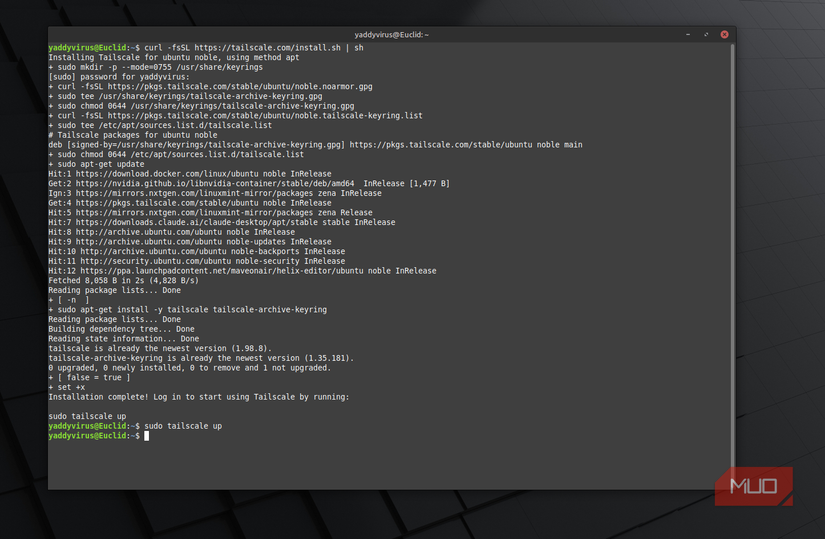Click the Hit:11 security.ubuntu.com line

point(197,261)
